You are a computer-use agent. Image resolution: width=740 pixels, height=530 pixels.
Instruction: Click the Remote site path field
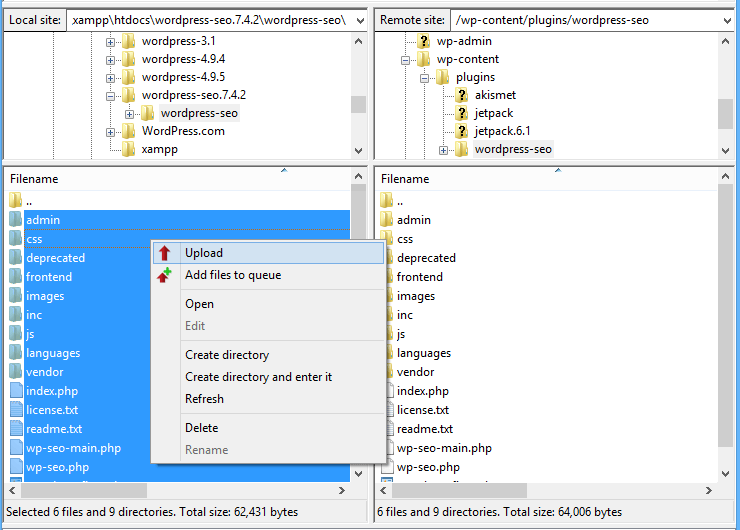pyautogui.click(x=586, y=20)
